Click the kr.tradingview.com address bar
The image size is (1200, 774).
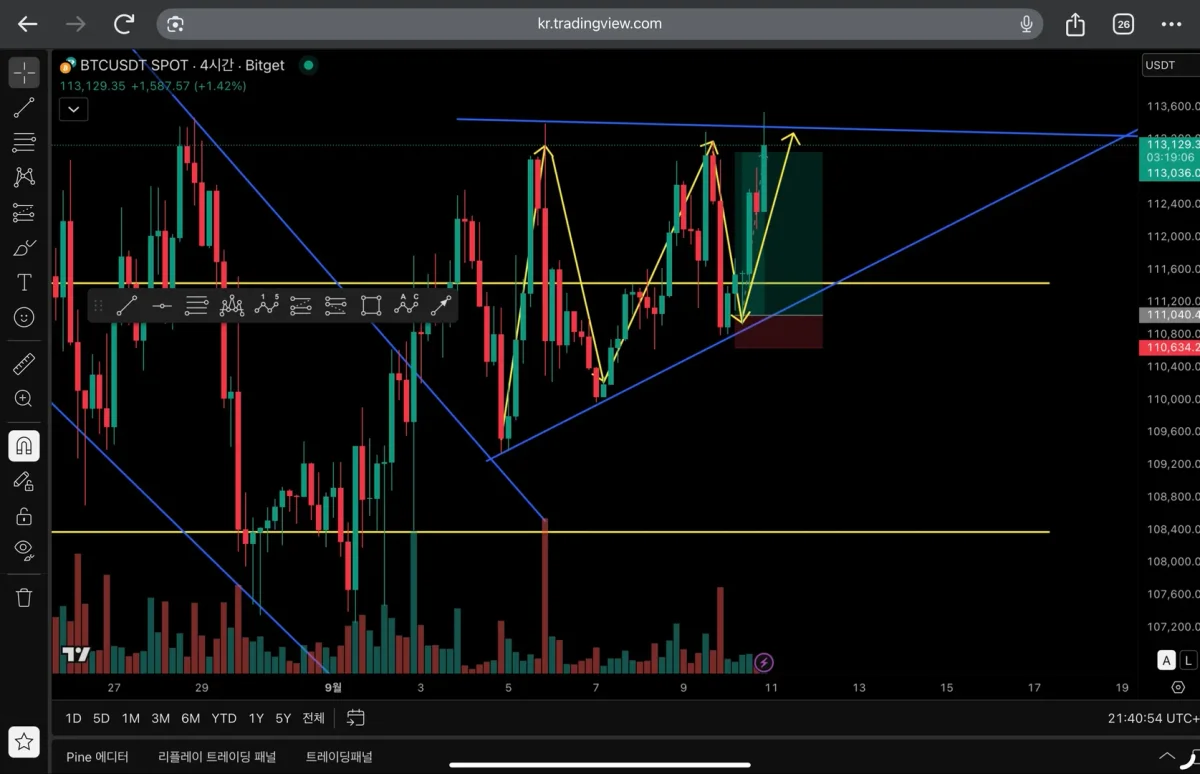point(600,24)
